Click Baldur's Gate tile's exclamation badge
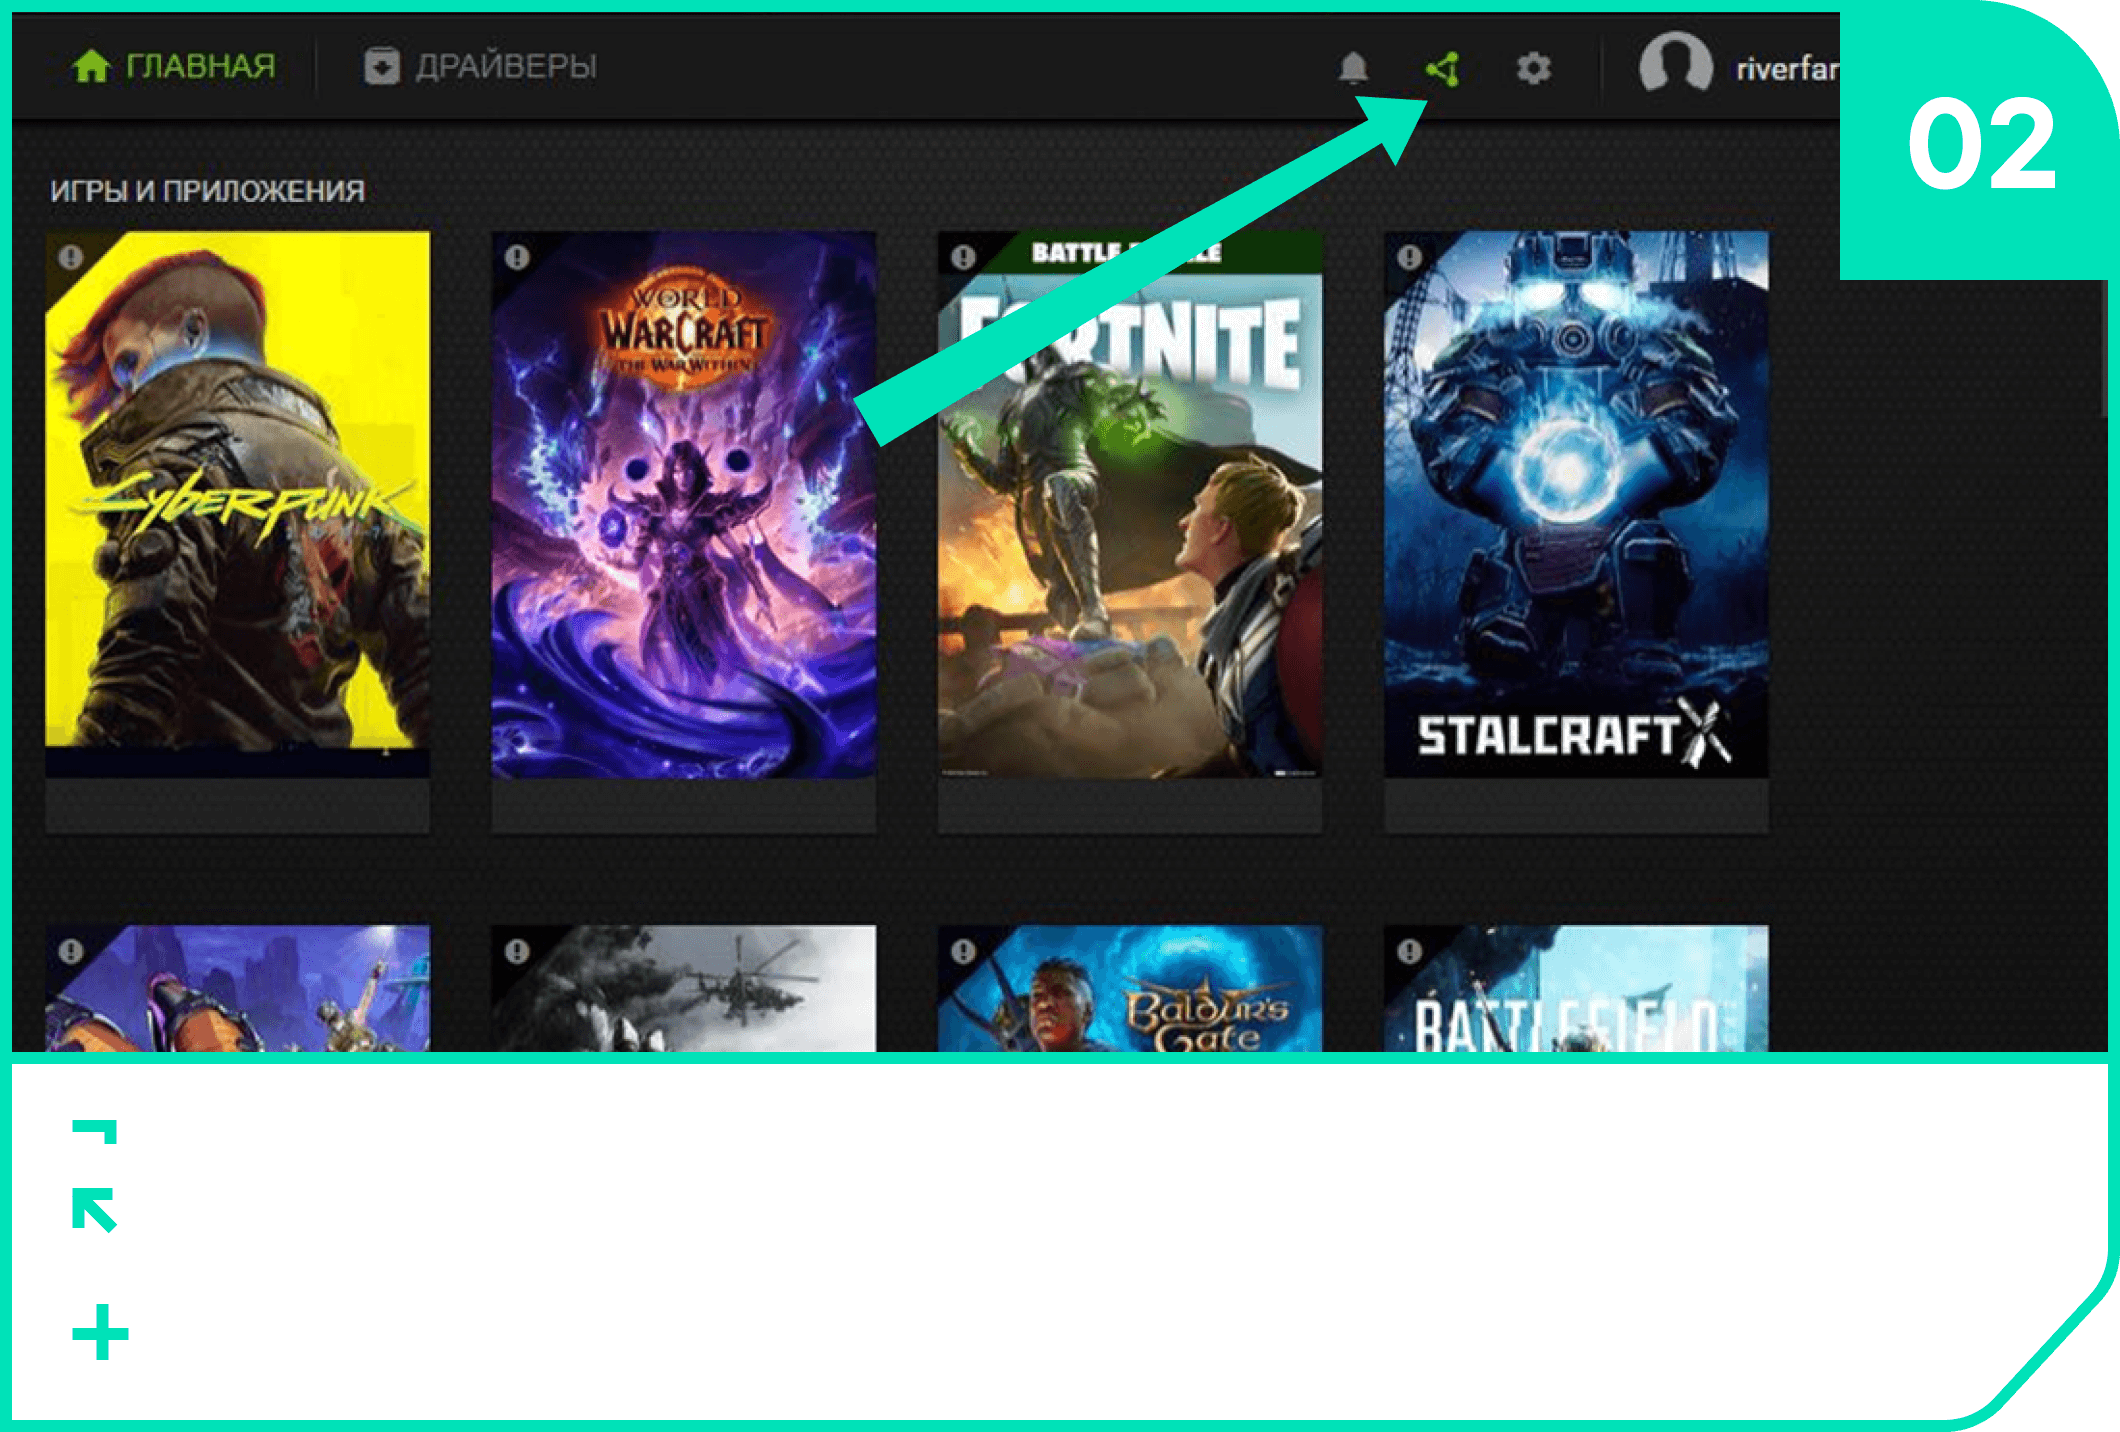The width and height of the screenshot is (2120, 1432). [963, 951]
